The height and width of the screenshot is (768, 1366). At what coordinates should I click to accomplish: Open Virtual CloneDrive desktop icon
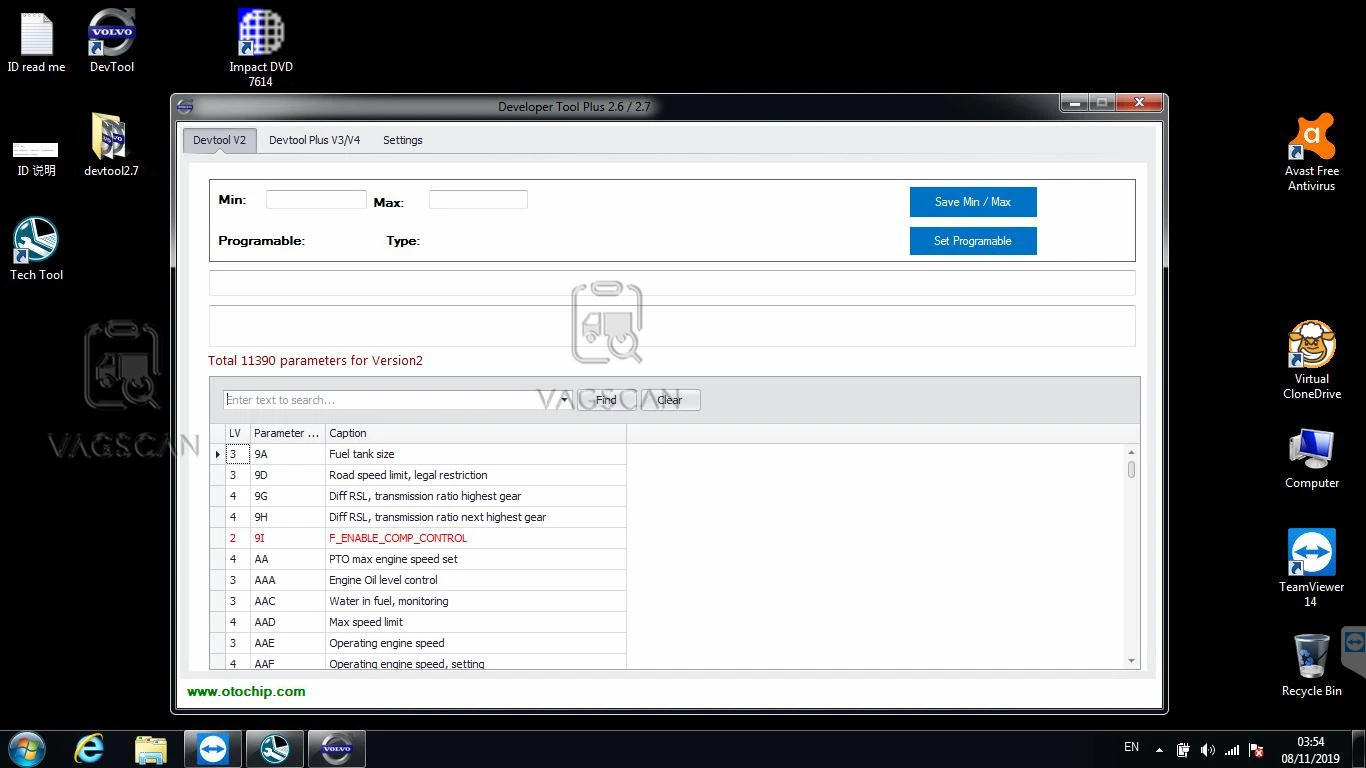coord(1311,360)
